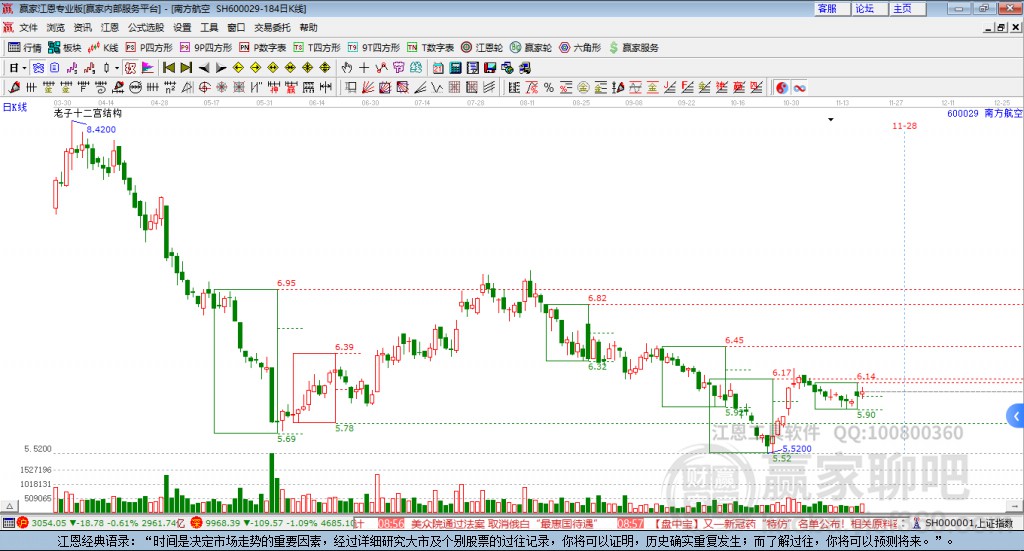Viewport: 1024px width, 551px height.
Task: Open the P四方形 tool
Action: pyautogui.click(x=149, y=48)
